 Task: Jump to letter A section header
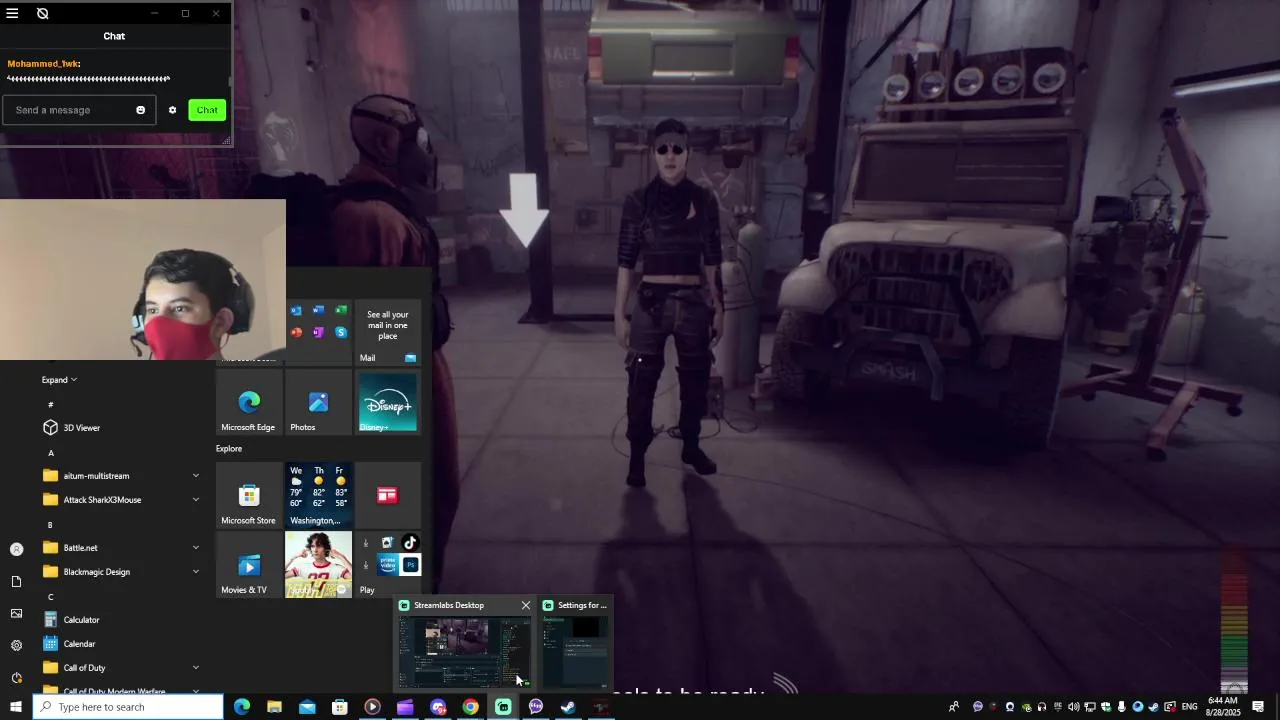pyautogui.click(x=51, y=453)
